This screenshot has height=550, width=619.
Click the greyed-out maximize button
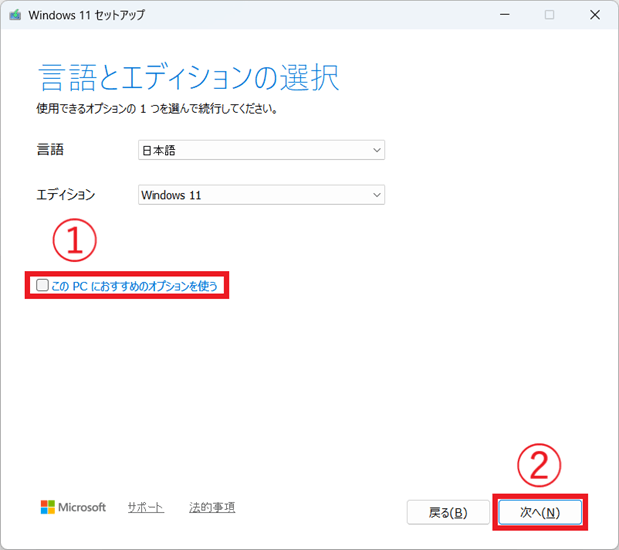(549, 15)
